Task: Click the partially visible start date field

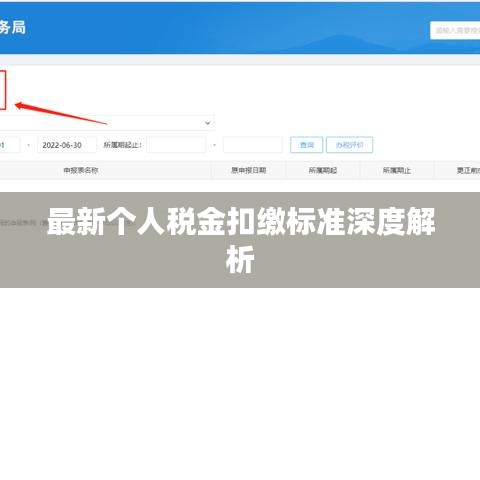Action: [x=10, y=145]
